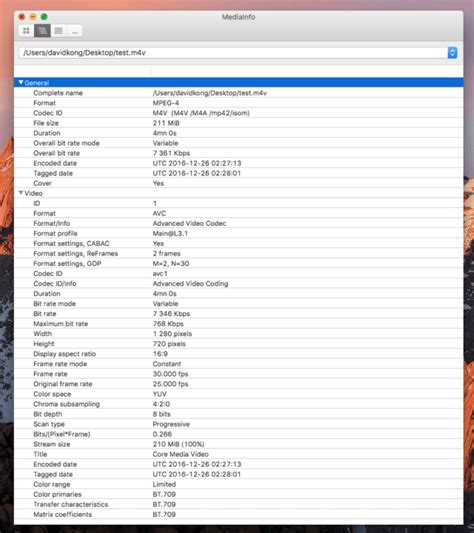
Task: Close the MediaInfo window
Action: click(x=22, y=17)
